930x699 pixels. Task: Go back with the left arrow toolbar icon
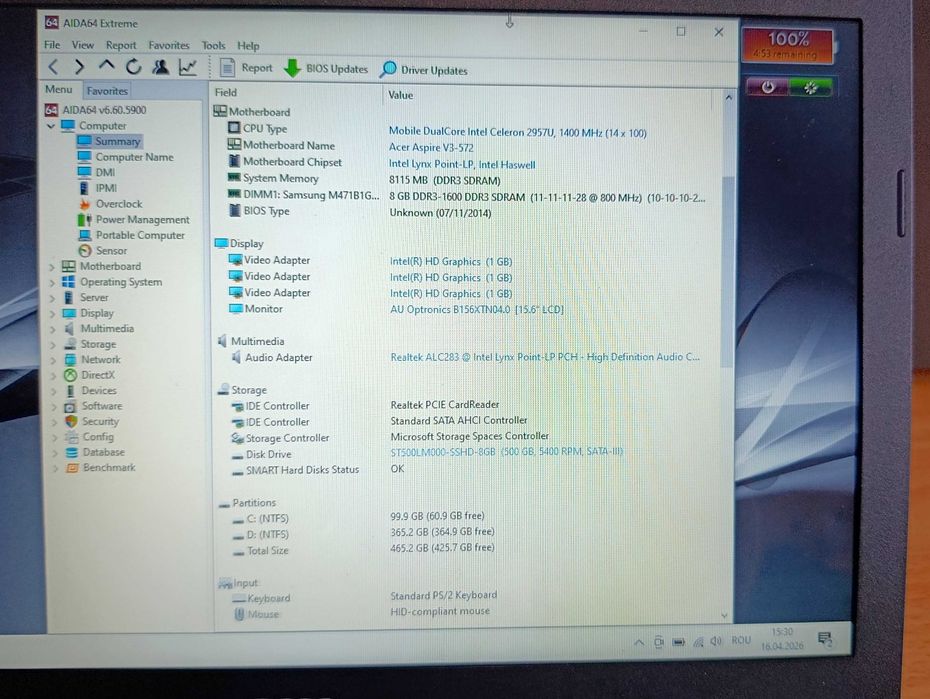tap(53, 67)
